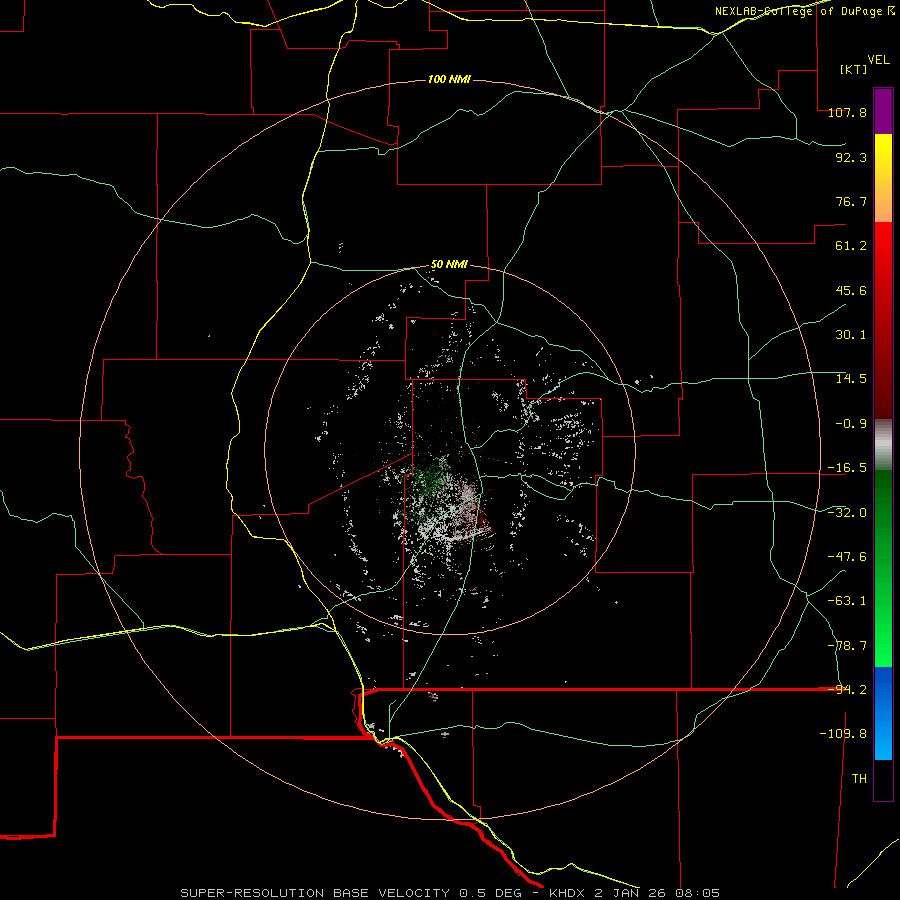900x900 pixels.
Task: Click the "-78.7" velocity scale value
Action: (x=847, y=646)
